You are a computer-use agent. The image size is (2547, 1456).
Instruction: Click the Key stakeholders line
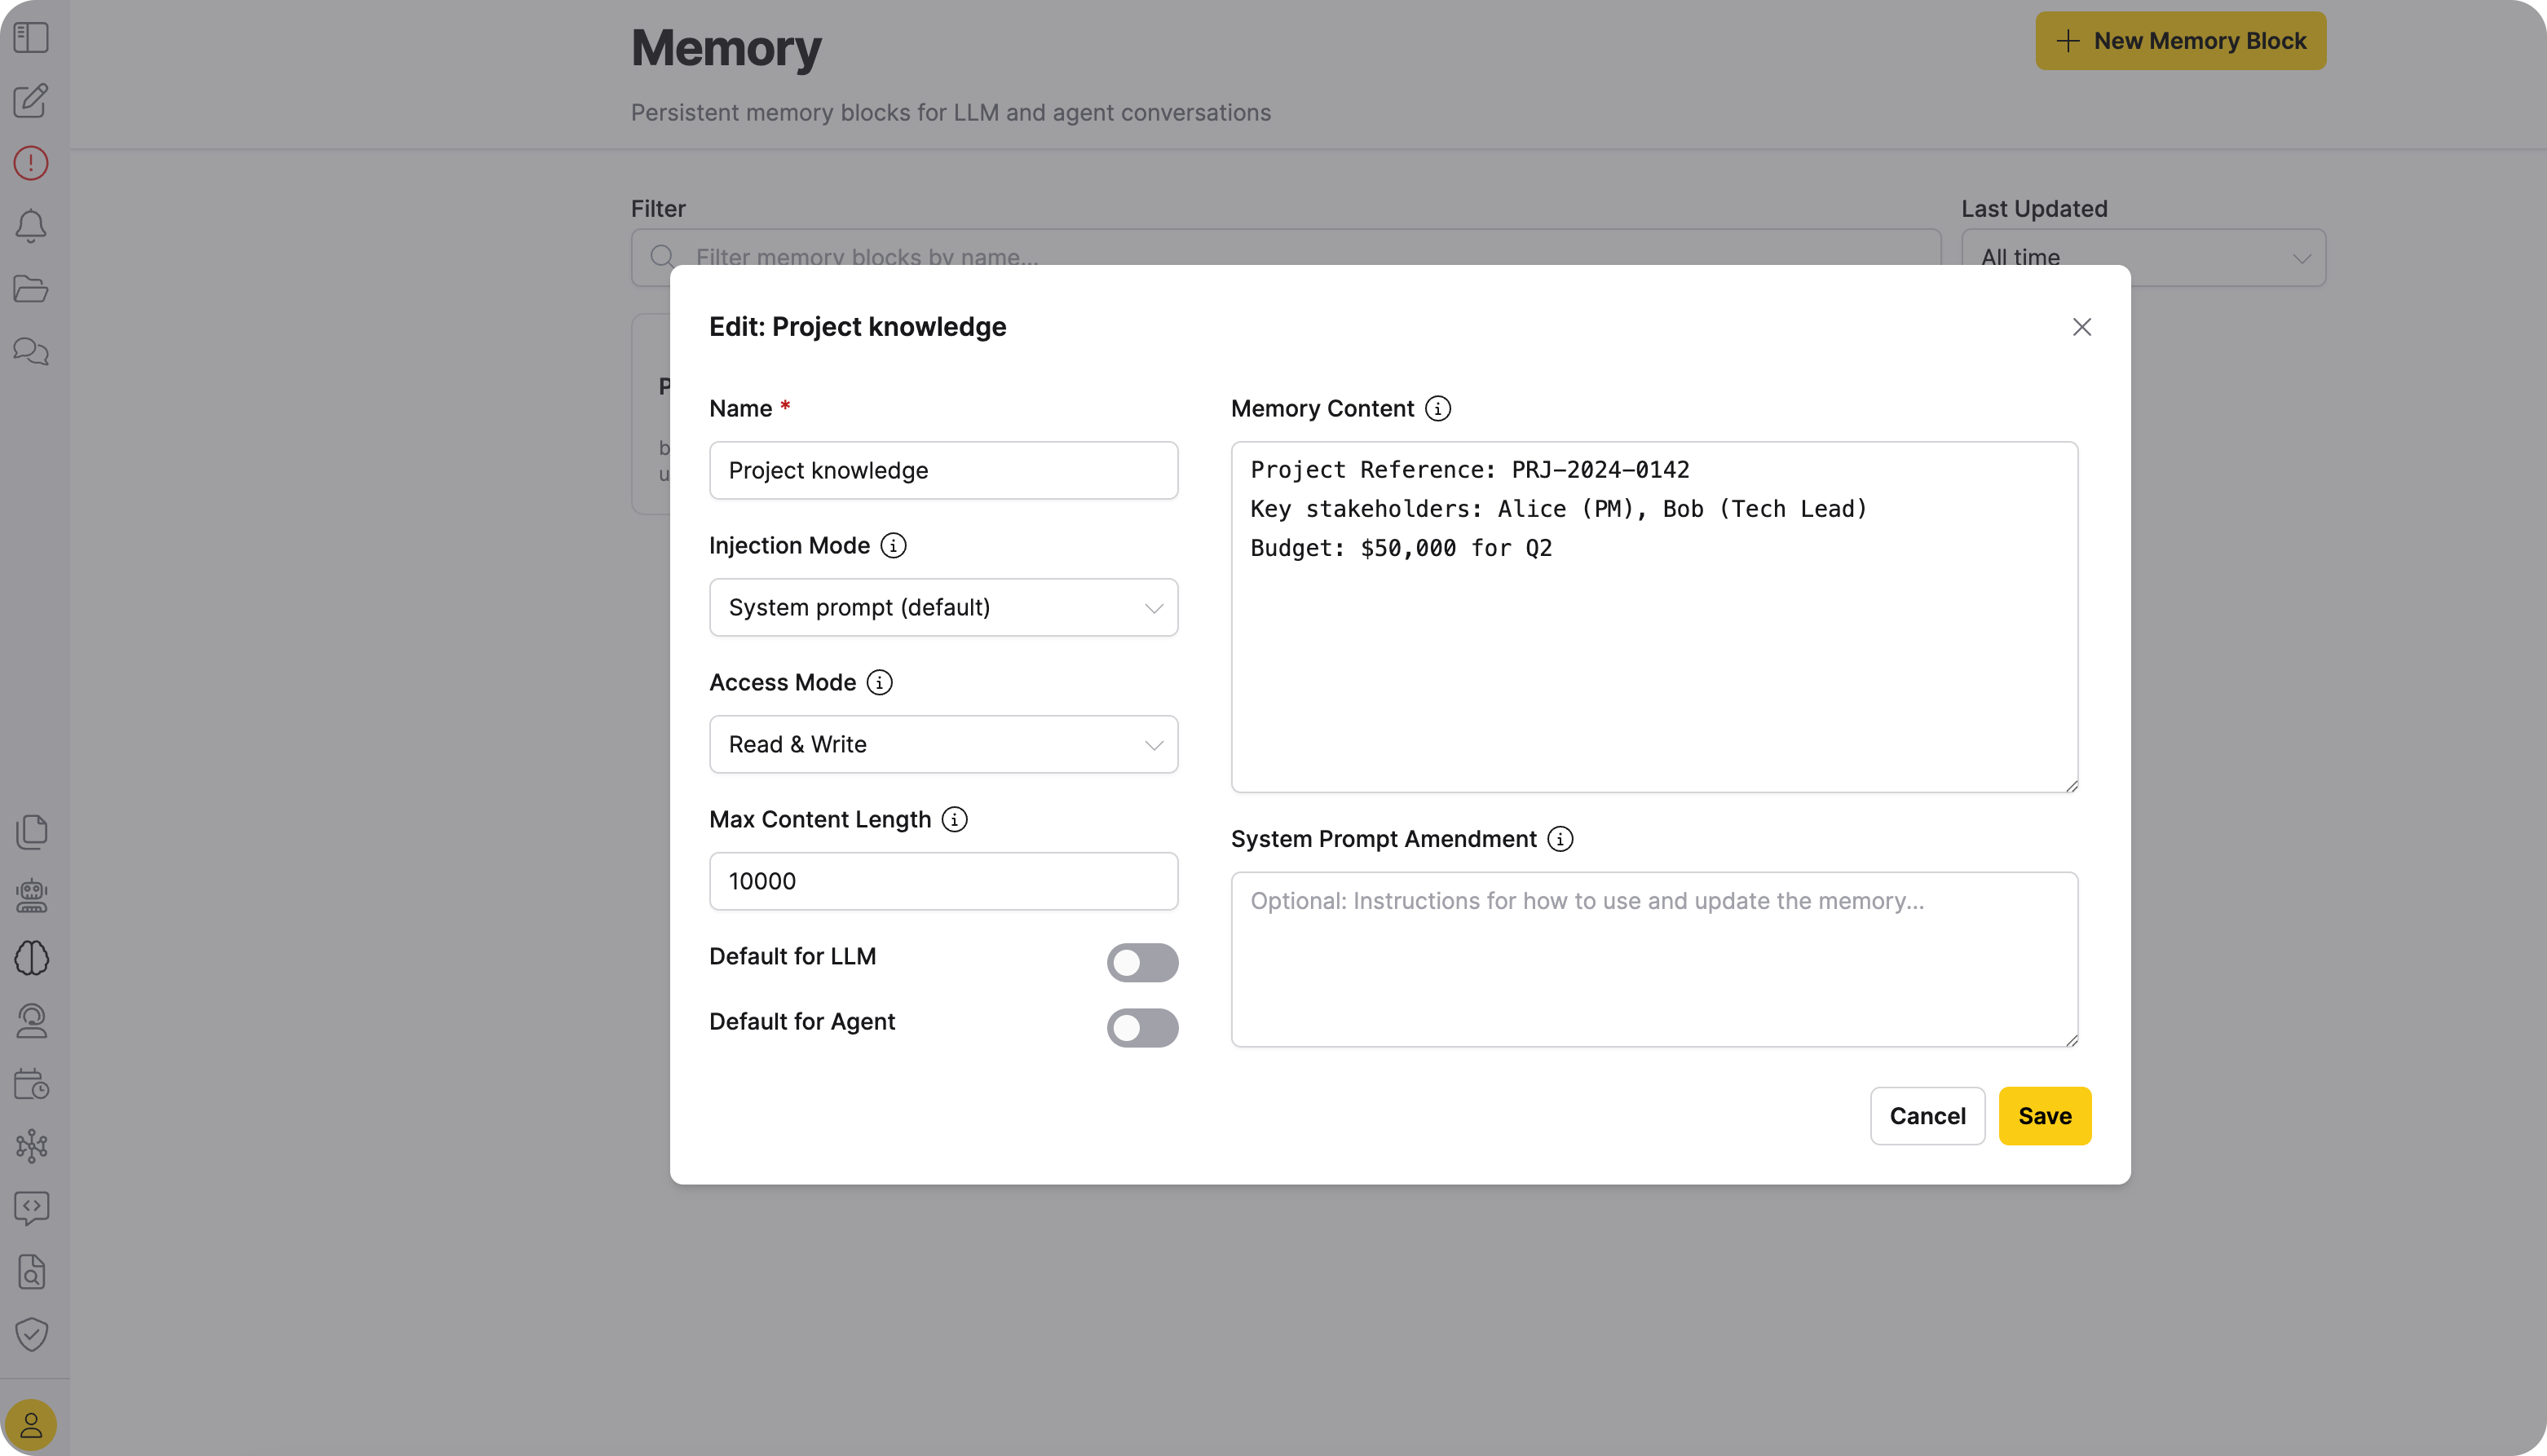(1558, 509)
